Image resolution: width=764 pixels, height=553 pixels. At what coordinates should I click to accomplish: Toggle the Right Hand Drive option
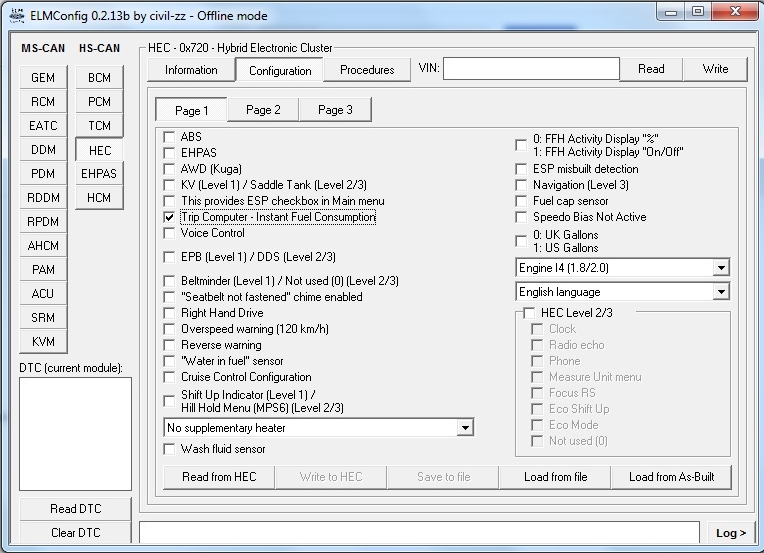[170, 313]
